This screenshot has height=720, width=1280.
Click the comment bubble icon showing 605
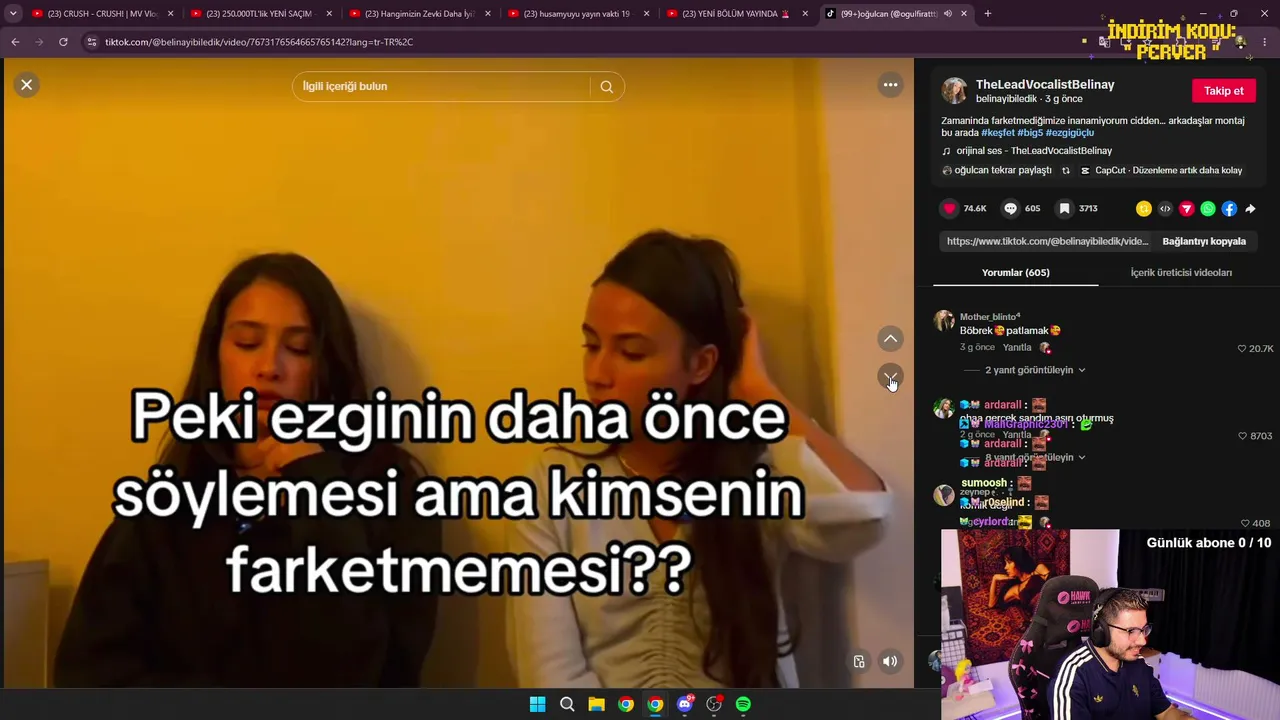[x=1010, y=208]
